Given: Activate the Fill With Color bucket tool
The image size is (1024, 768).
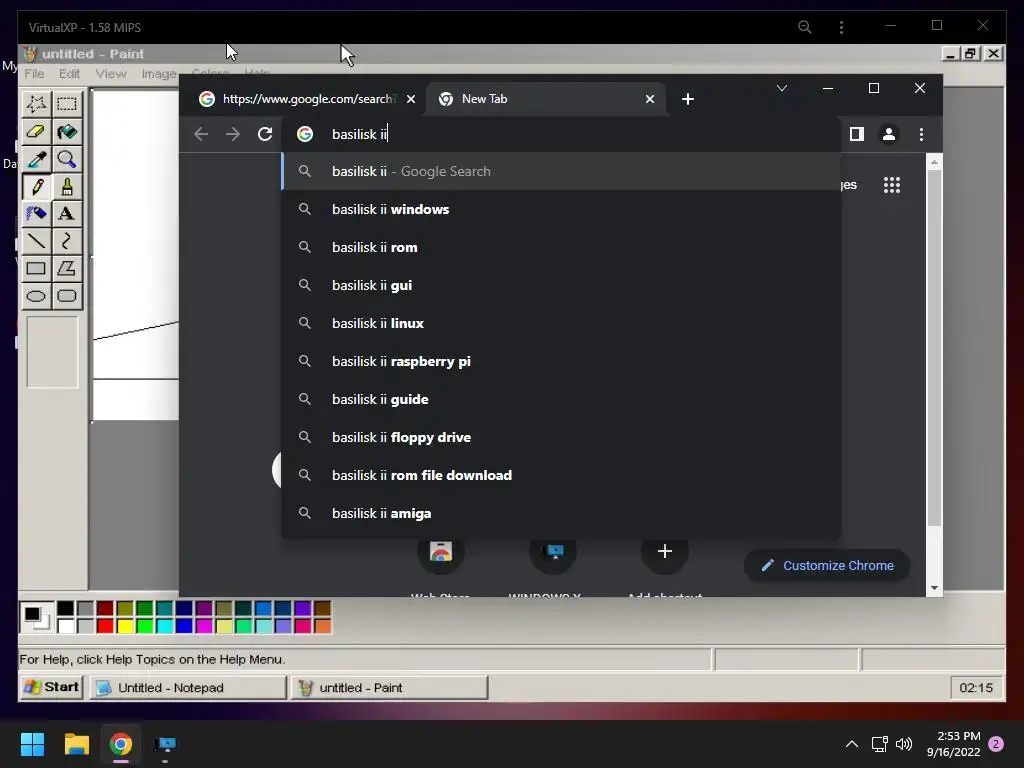Looking at the screenshot, I should tap(67, 132).
